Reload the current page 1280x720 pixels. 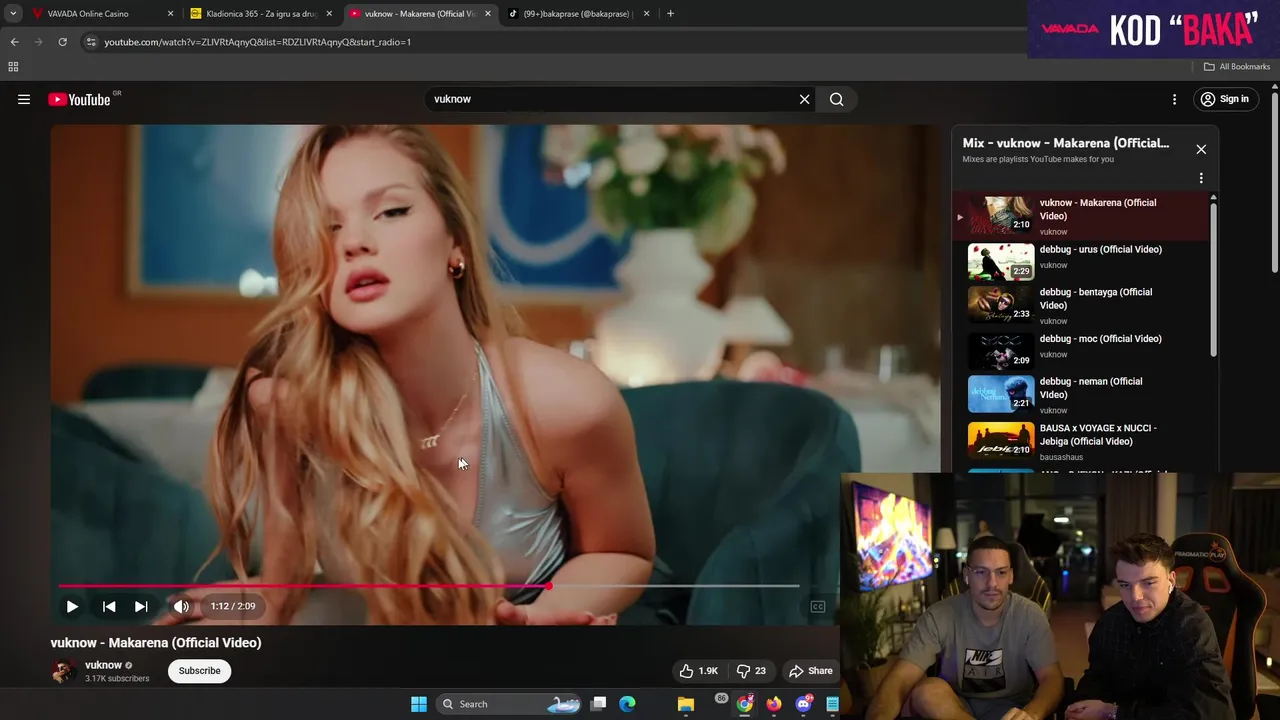click(x=62, y=42)
